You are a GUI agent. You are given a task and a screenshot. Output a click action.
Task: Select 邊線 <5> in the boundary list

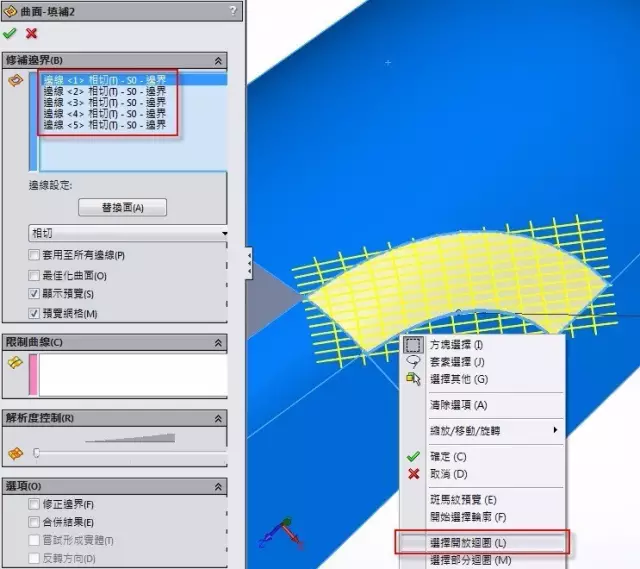pos(133,124)
